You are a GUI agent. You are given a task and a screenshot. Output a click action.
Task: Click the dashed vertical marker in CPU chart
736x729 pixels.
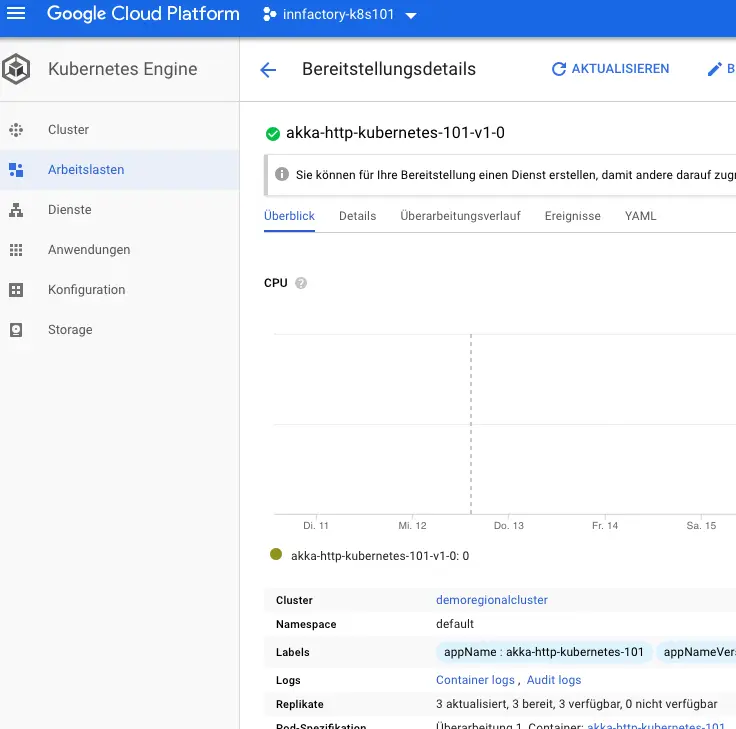(471, 424)
